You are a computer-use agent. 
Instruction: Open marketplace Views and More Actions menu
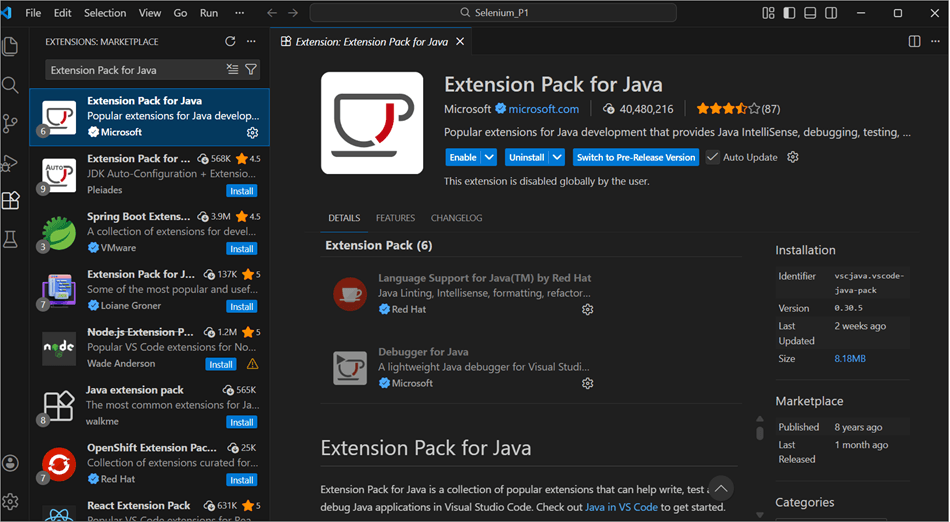coord(251,41)
